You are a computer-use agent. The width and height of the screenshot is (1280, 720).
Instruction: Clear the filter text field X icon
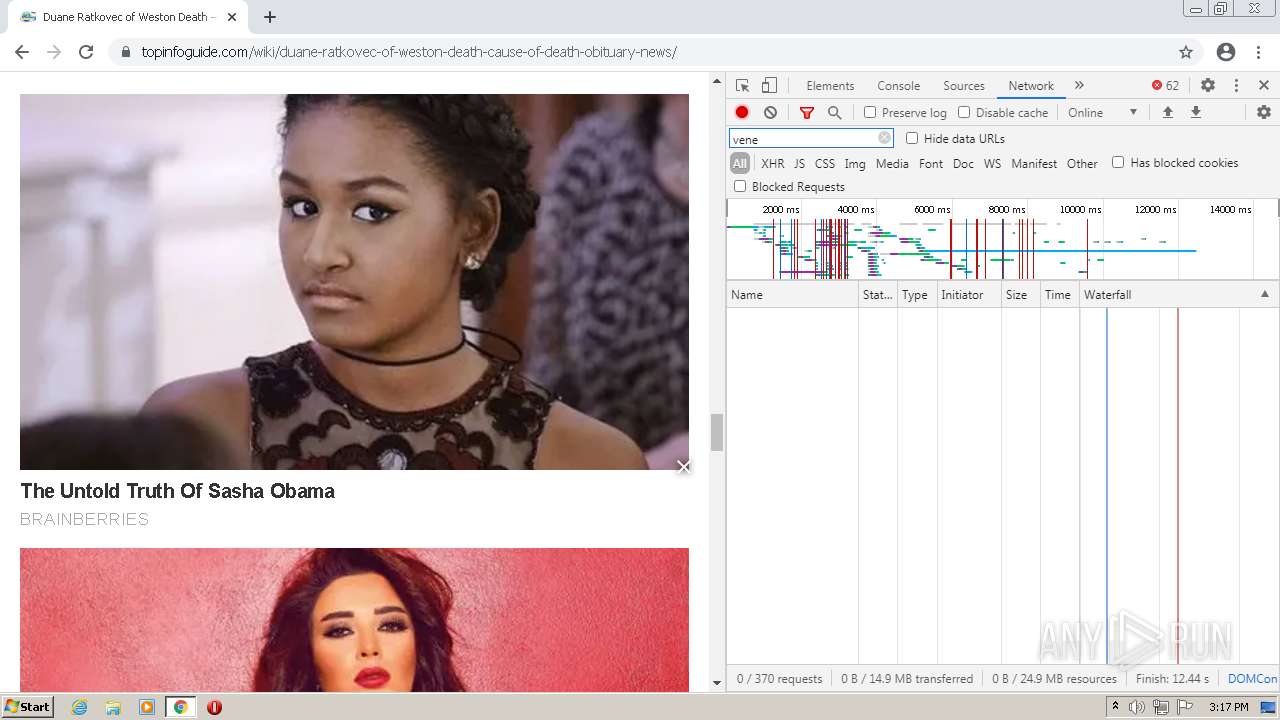pyautogui.click(x=884, y=139)
